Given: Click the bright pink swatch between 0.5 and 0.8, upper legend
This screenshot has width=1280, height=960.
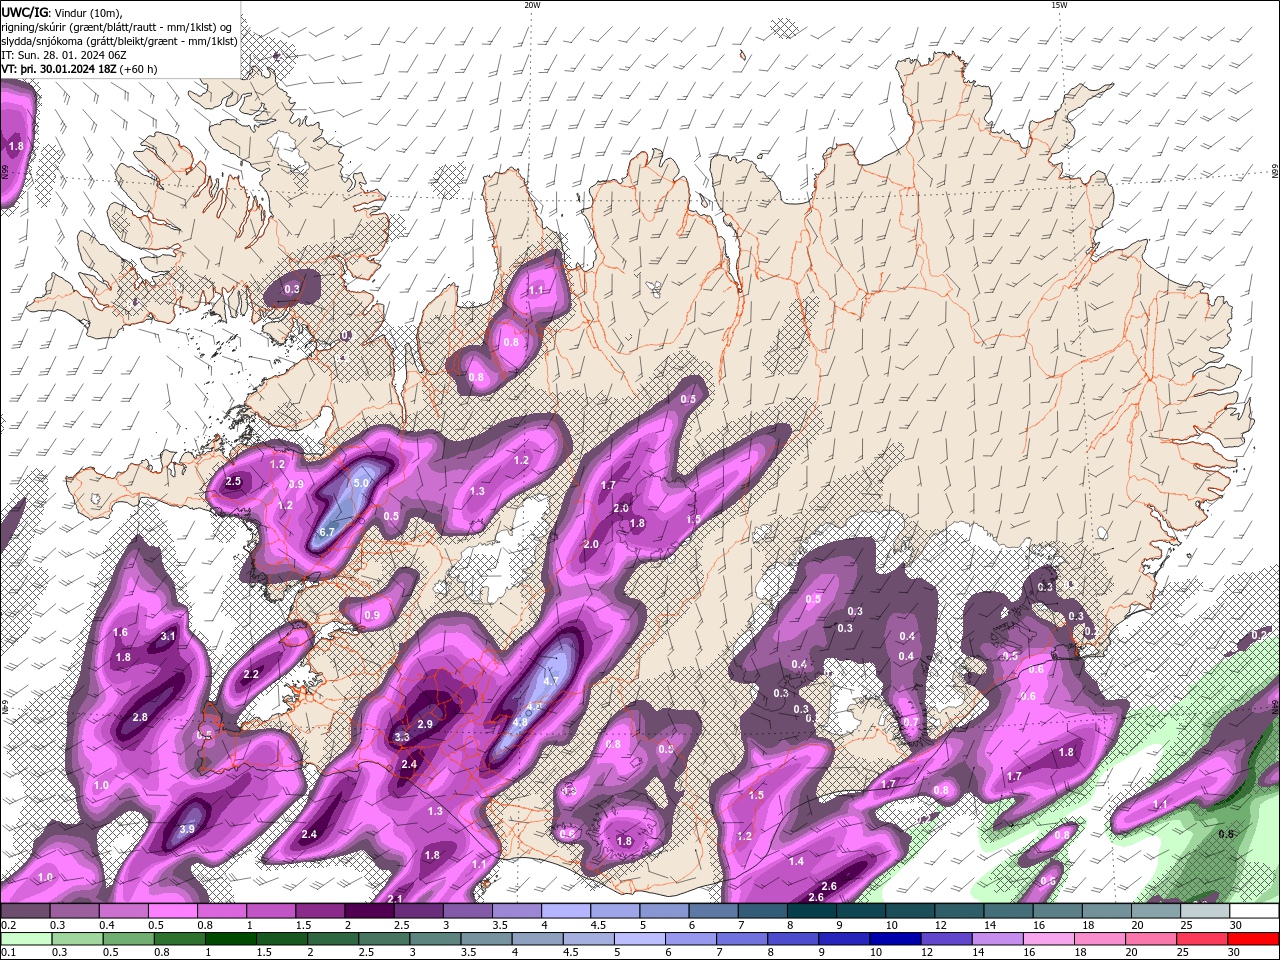Looking at the screenshot, I should pos(172,911).
